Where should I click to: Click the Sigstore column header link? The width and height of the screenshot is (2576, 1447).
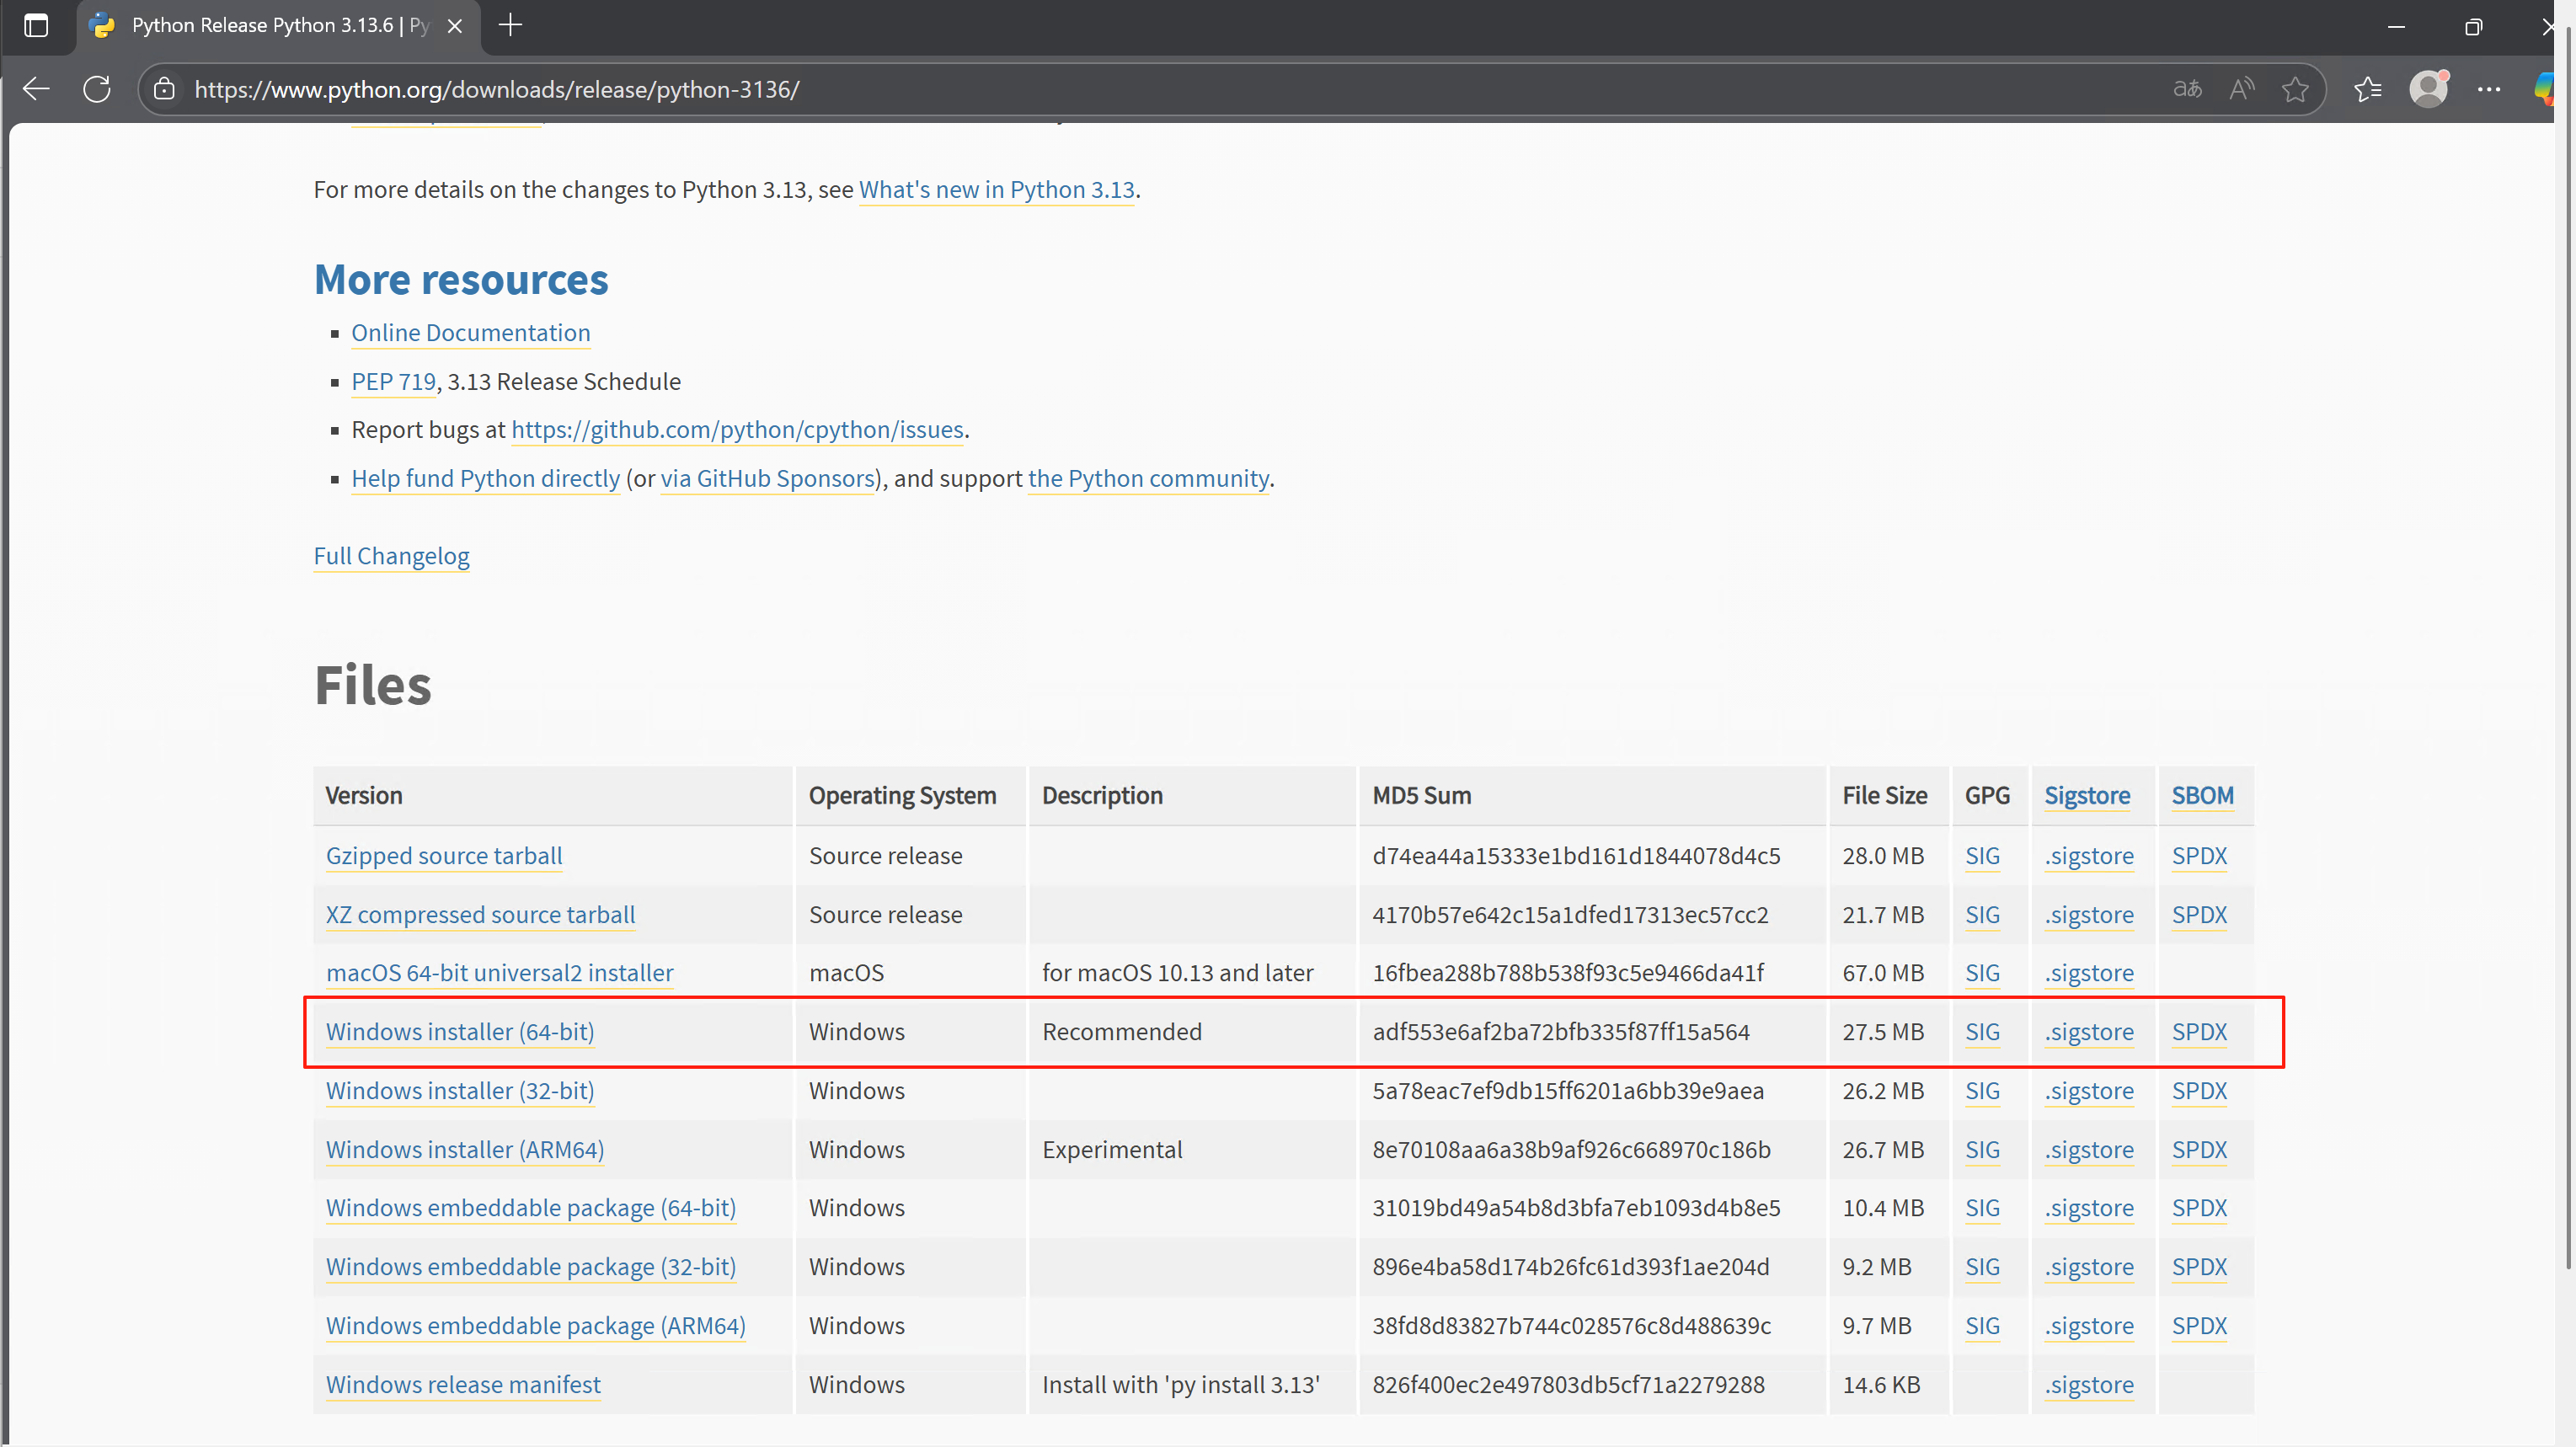[x=2087, y=796]
